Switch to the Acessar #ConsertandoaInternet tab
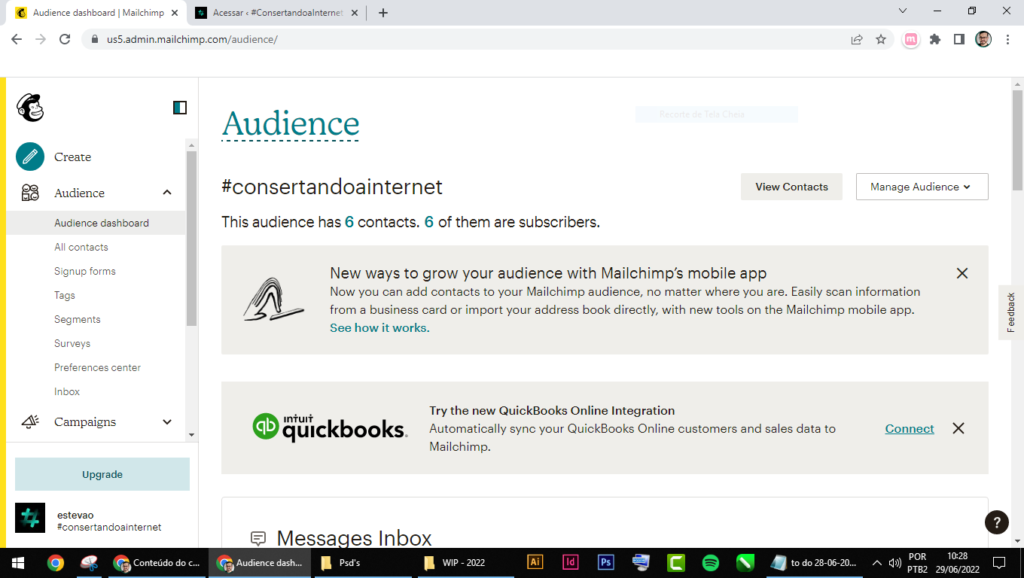Screen dimensions: 1024x578 (278, 12)
